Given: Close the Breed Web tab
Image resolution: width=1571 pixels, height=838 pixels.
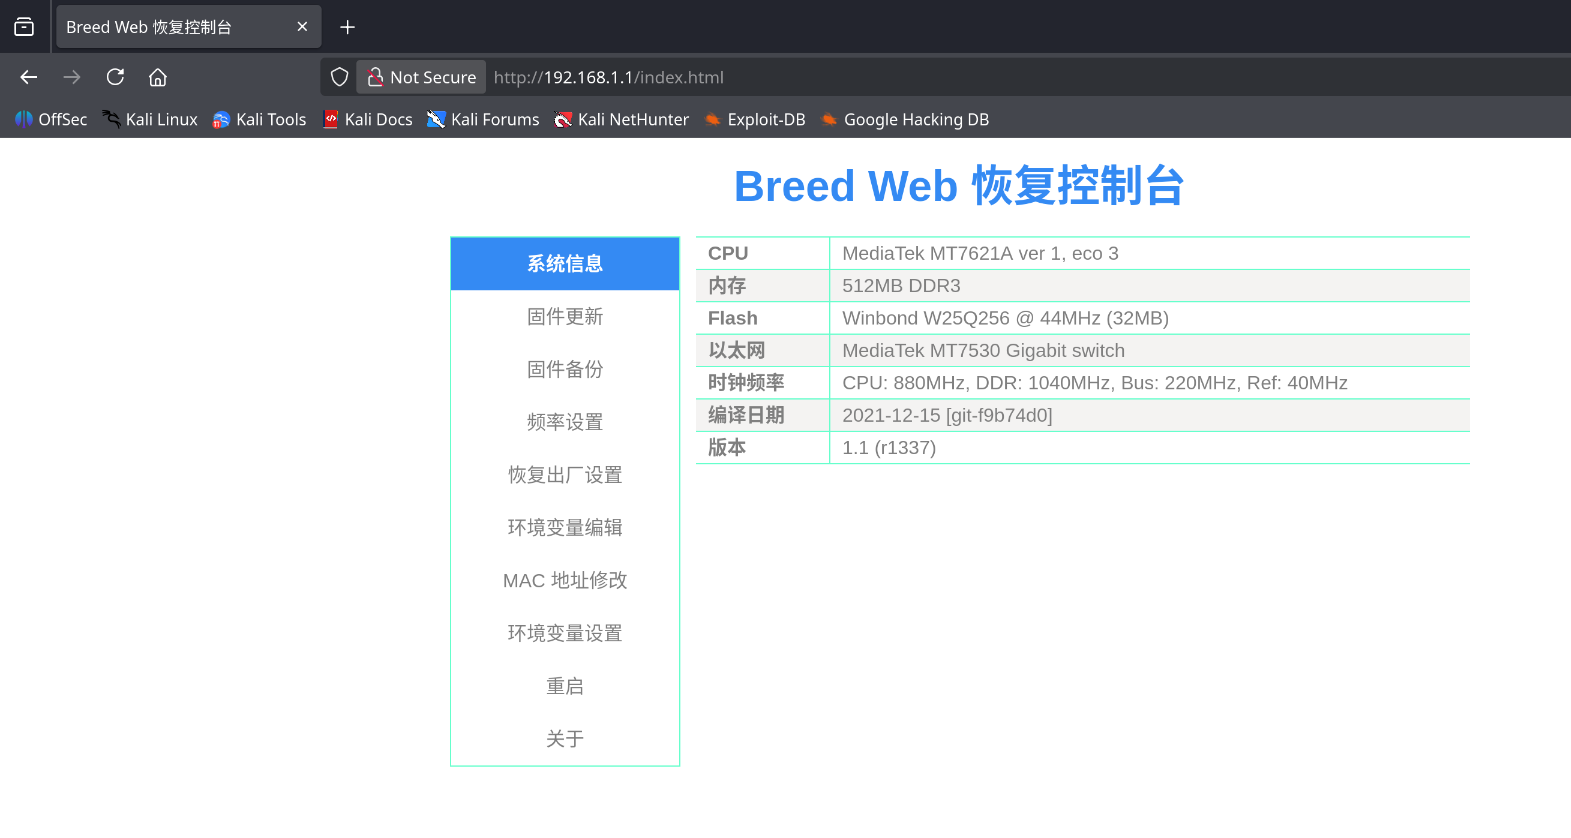Looking at the screenshot, I should (x=302, y=27).
